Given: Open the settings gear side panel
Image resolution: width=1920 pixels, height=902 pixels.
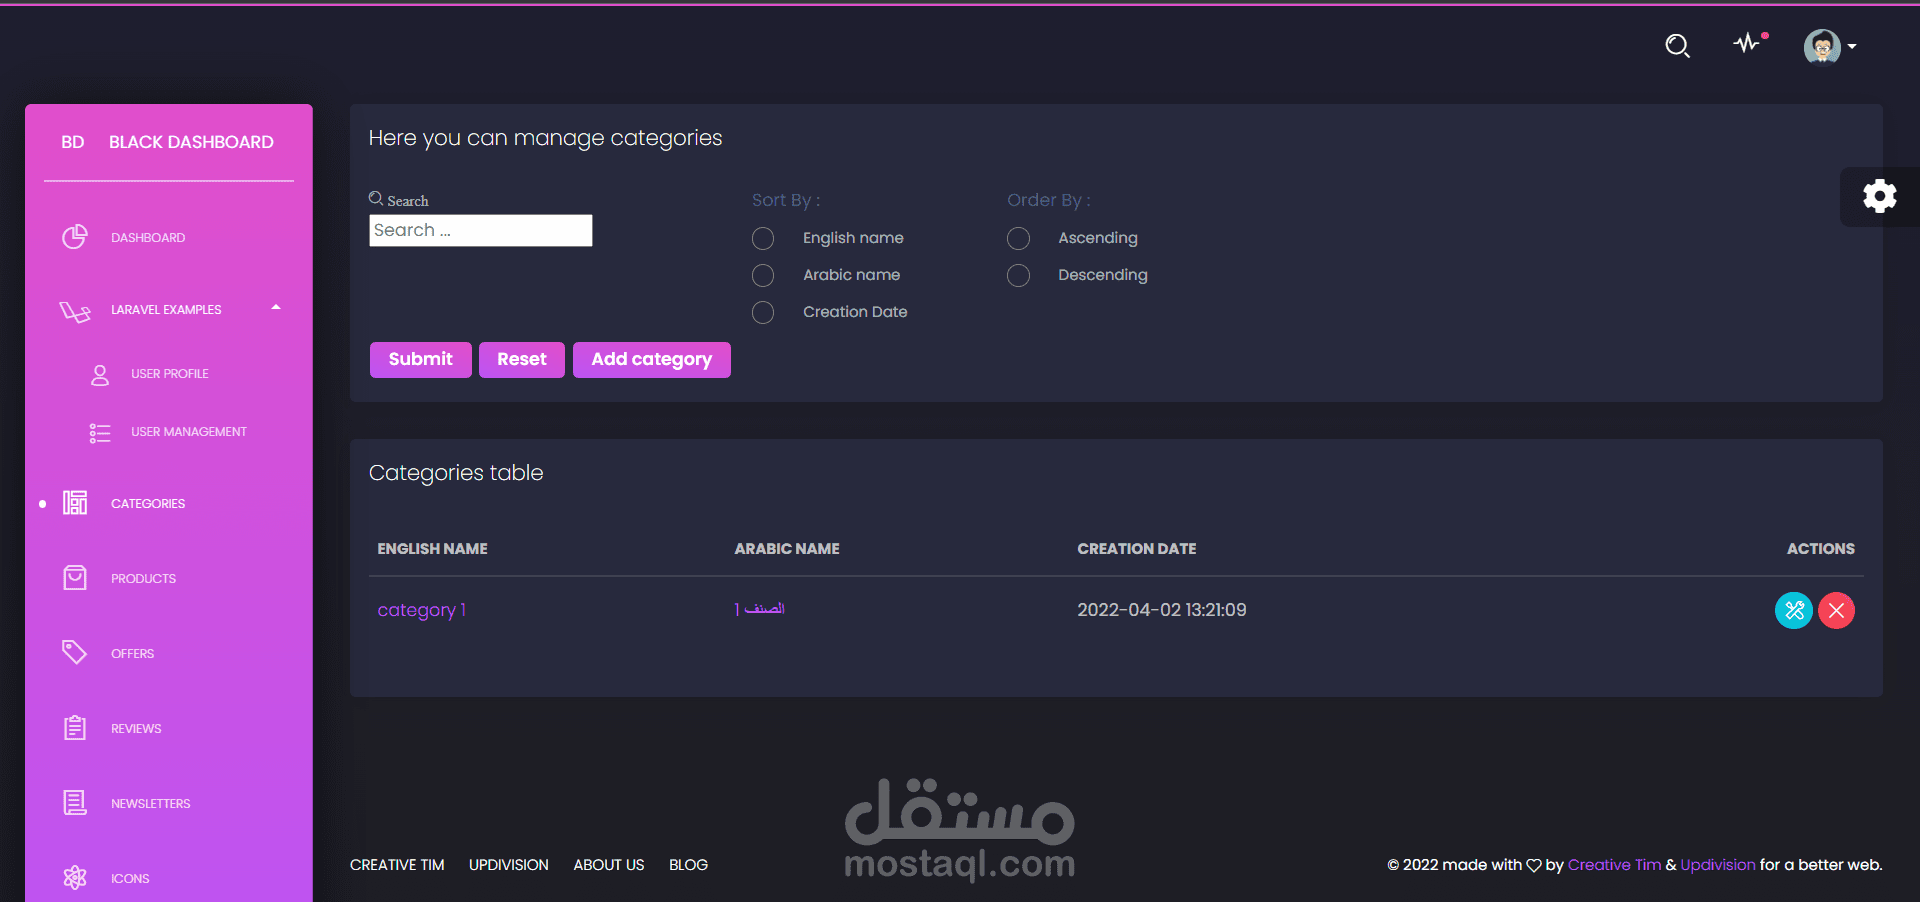Looking at the screenshot, I should coord(1880,196).
